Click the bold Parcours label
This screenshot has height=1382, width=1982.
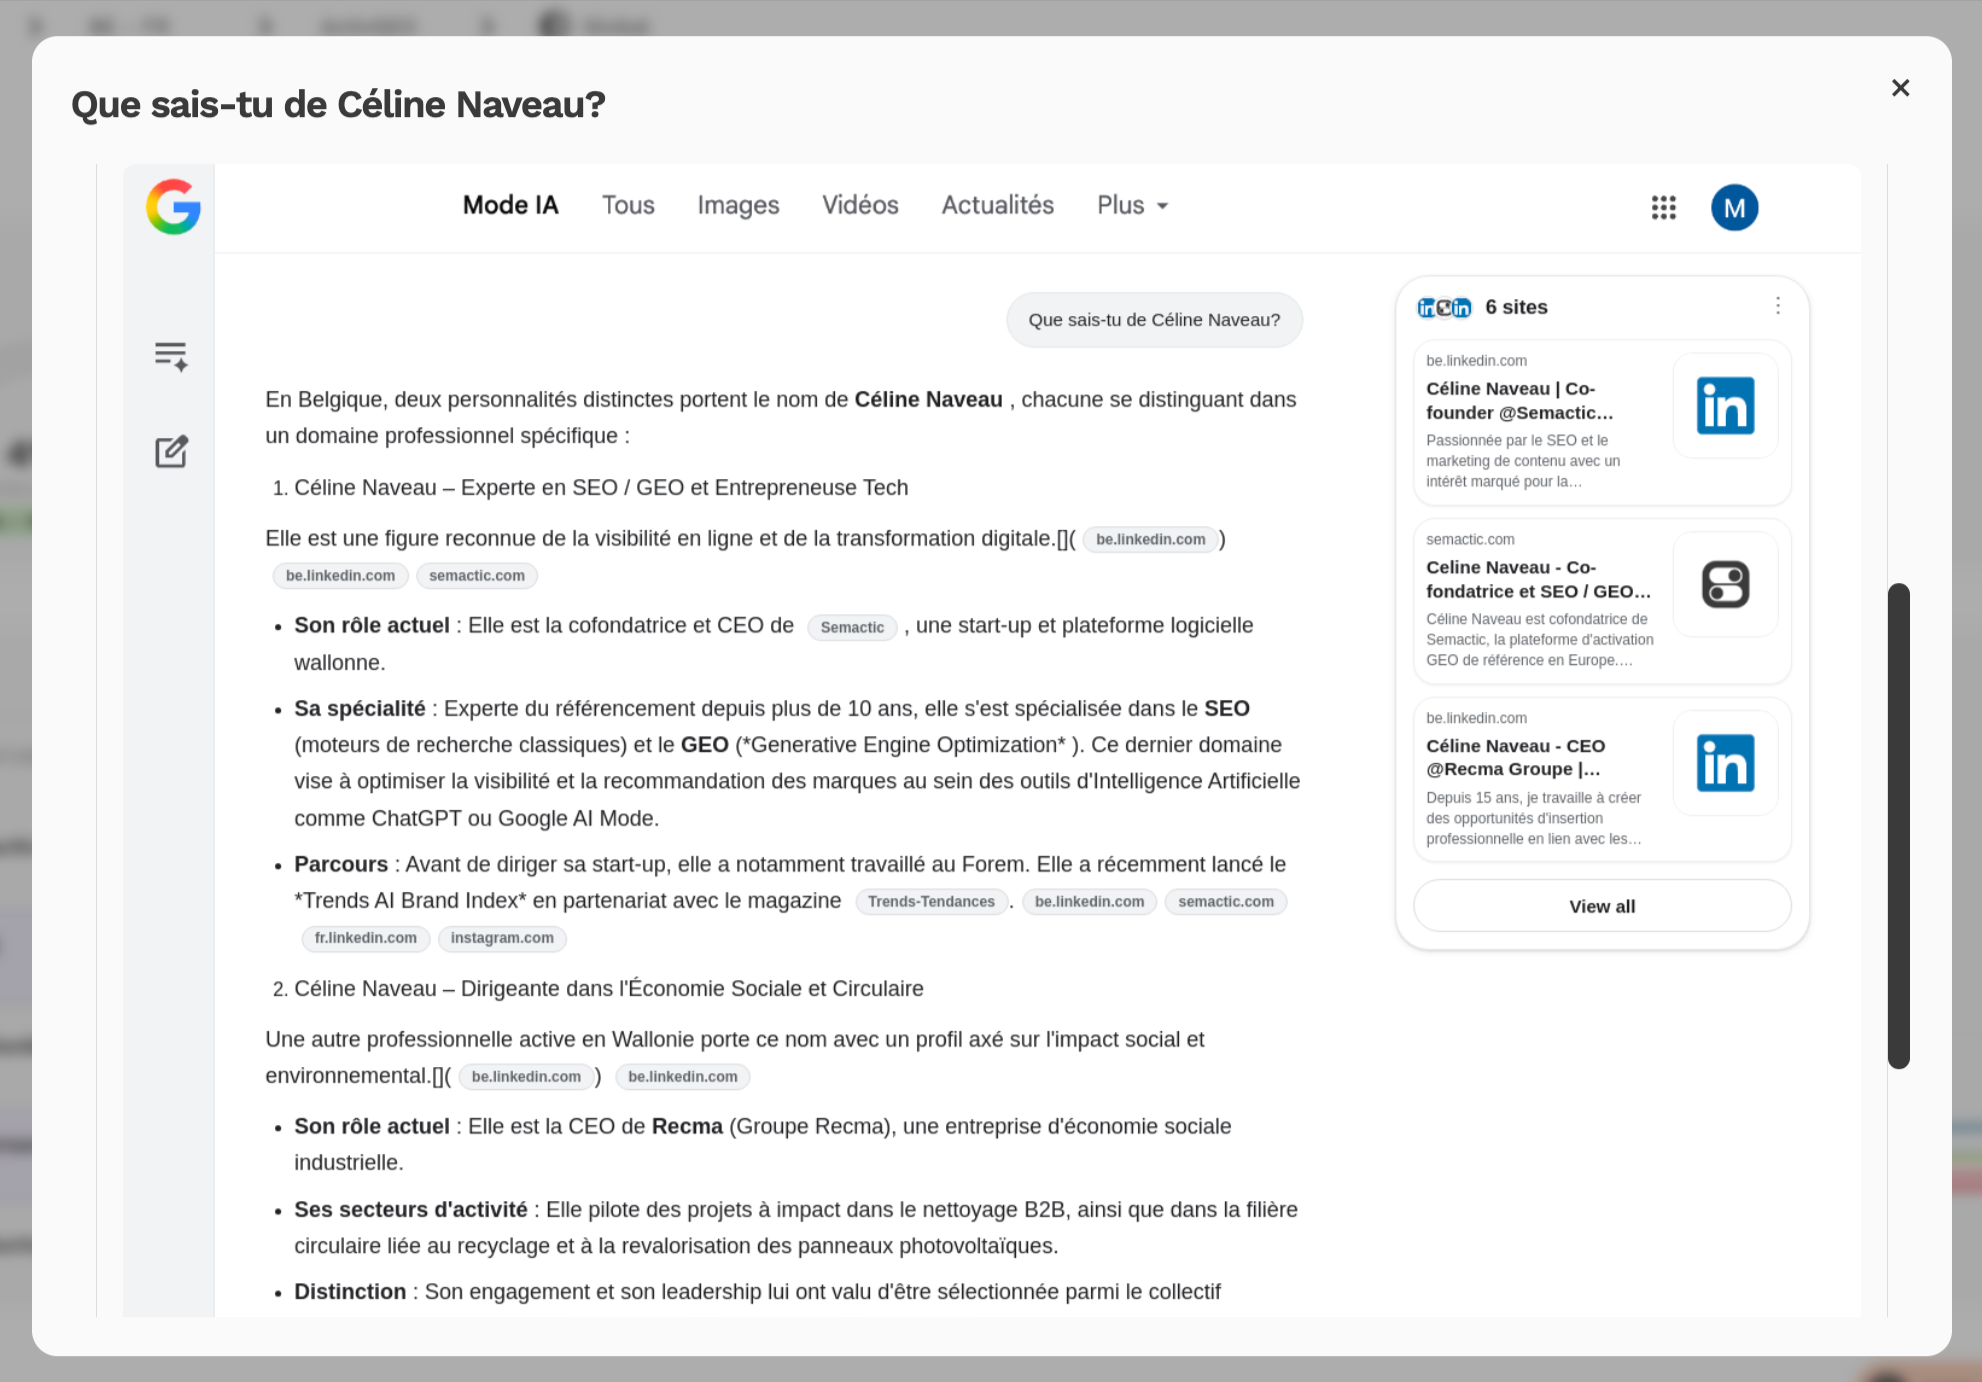(x=341, y=864)
